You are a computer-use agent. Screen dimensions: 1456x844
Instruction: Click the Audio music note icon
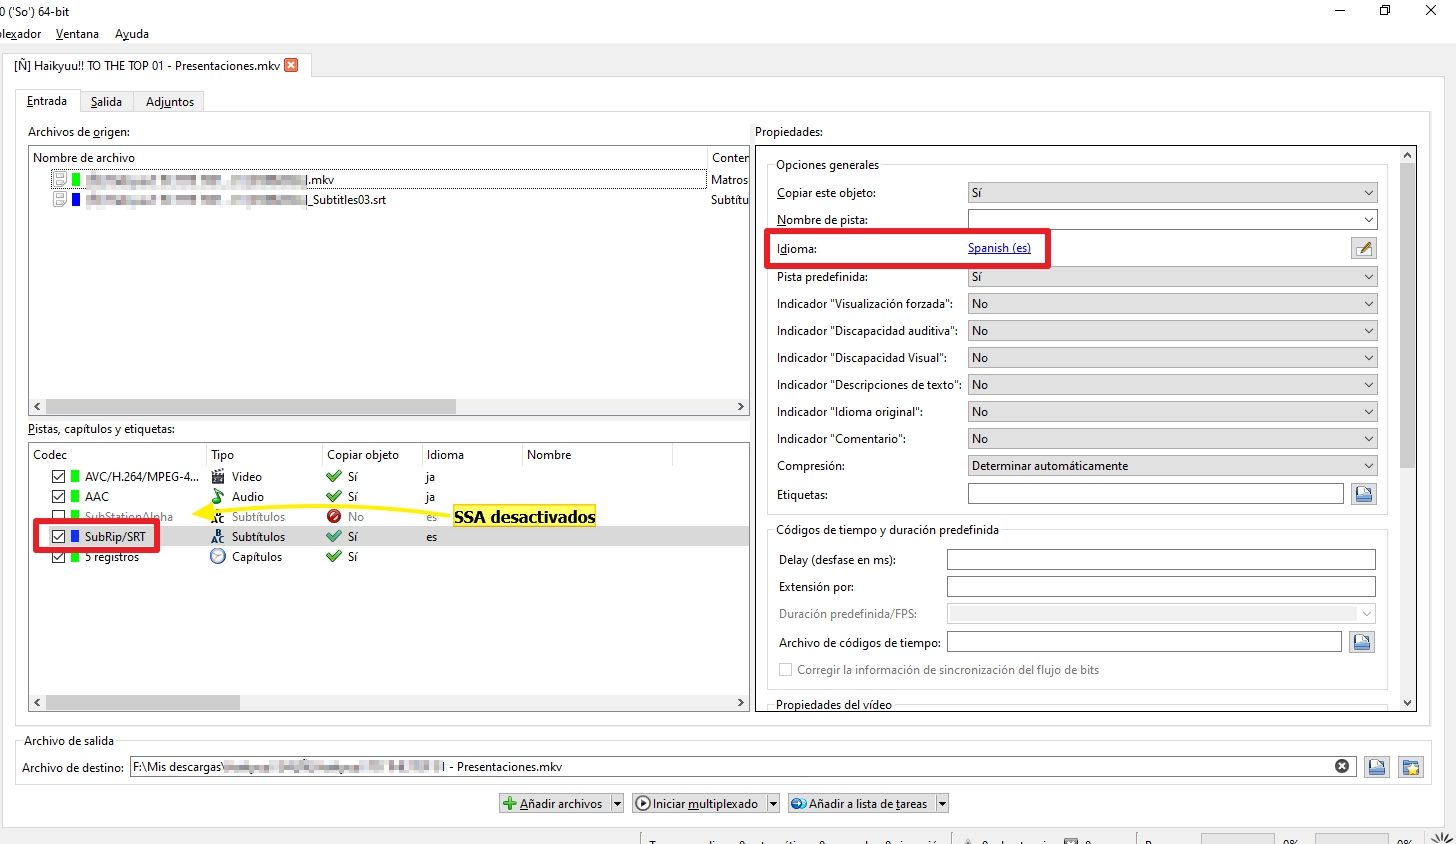click(x=218, y=497)
